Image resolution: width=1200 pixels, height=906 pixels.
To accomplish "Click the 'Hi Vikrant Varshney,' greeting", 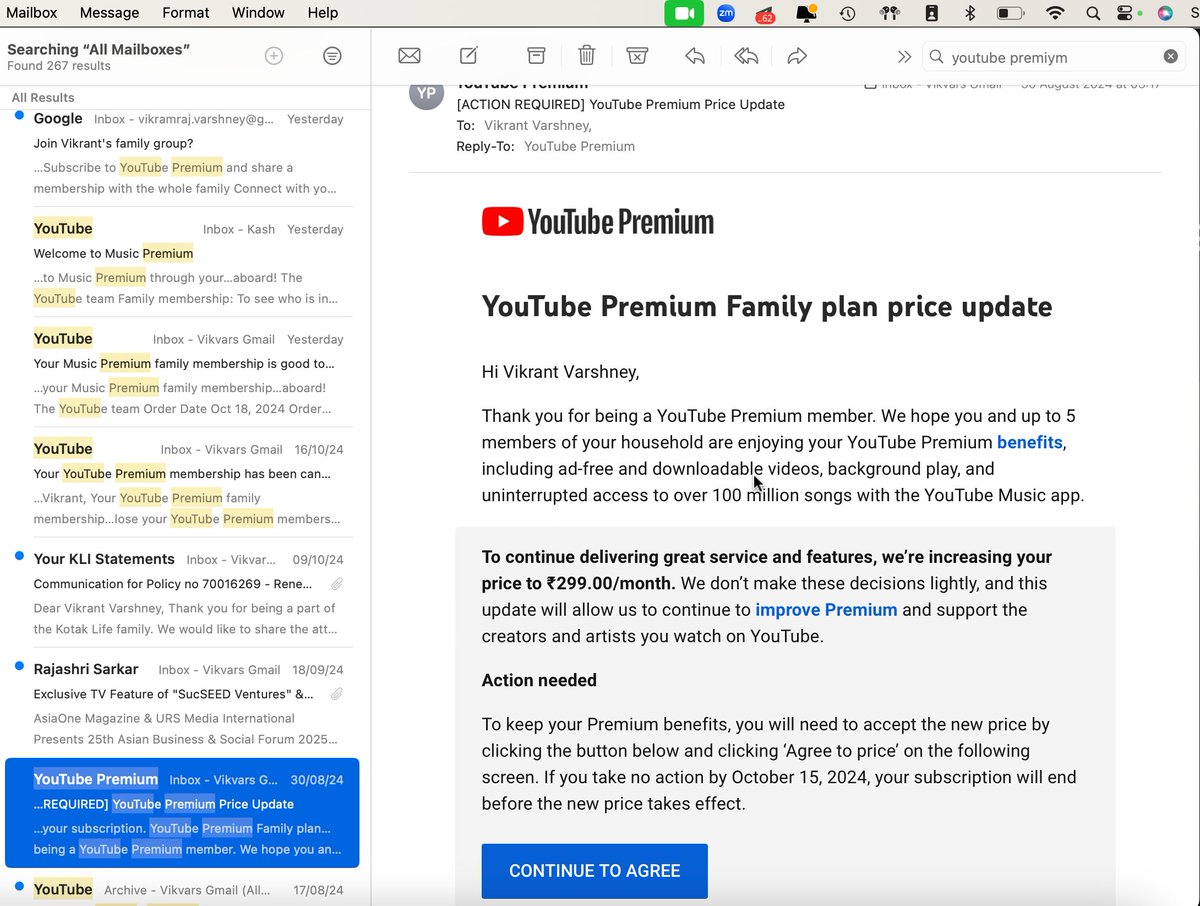I will 560,372.
